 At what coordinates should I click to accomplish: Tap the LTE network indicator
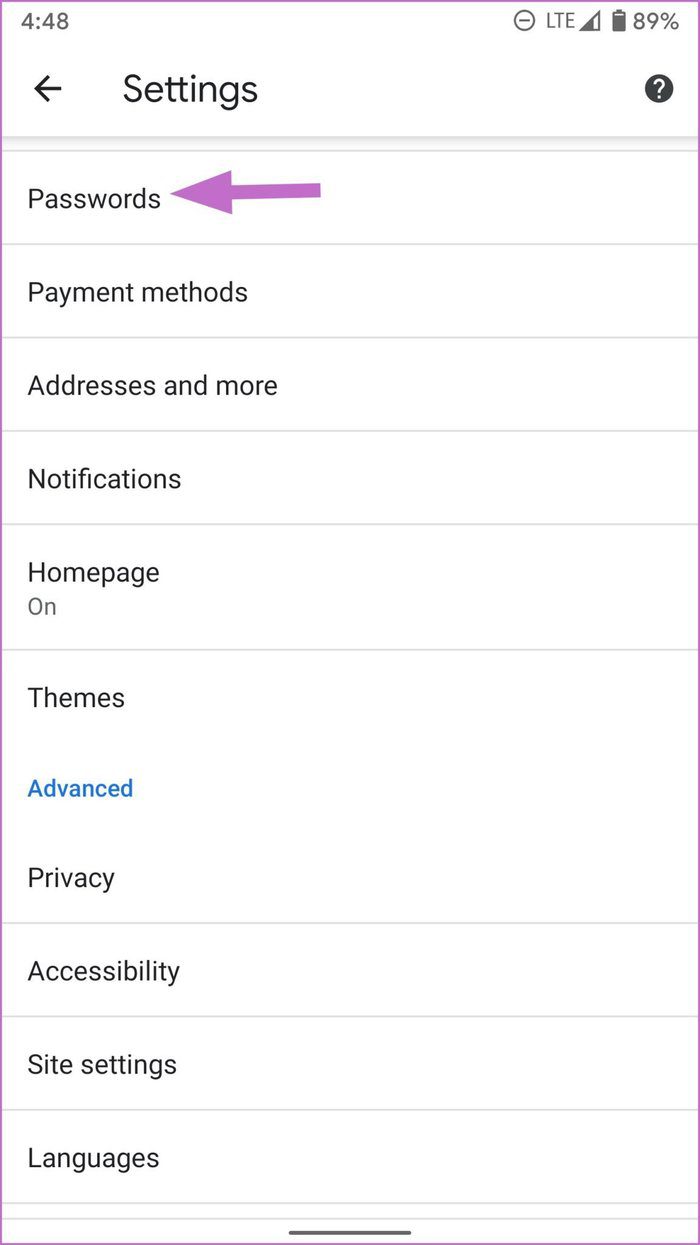coord(559,21)
